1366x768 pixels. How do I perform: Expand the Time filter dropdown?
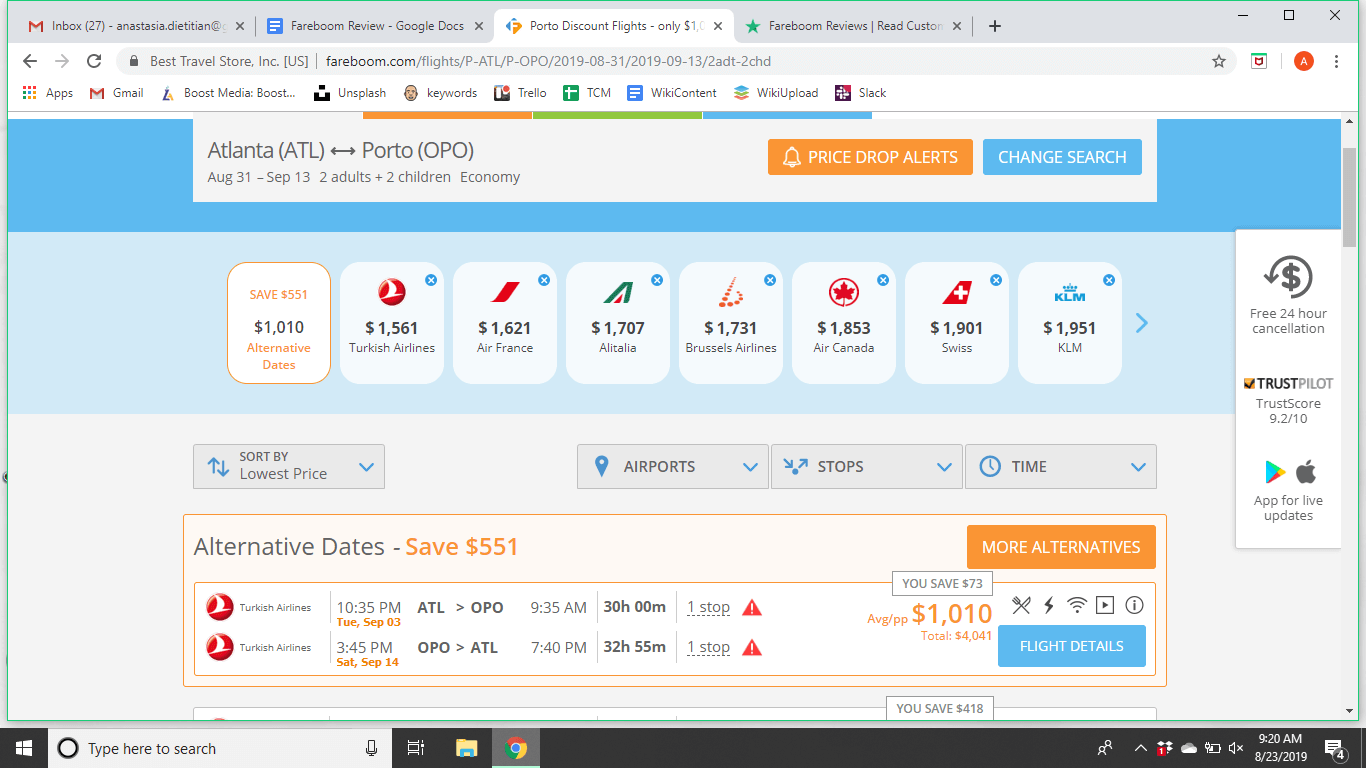pos(1061,466)
